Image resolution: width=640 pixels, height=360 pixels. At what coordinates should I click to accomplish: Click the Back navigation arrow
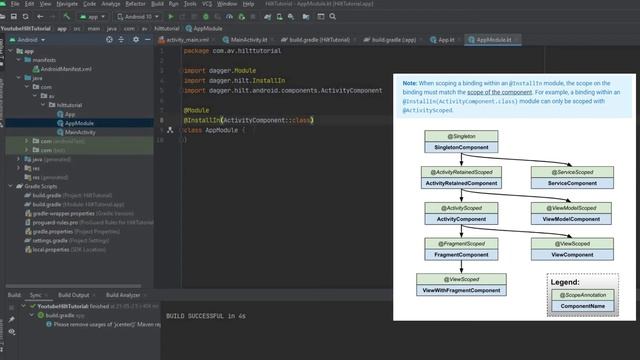[40, 17]
